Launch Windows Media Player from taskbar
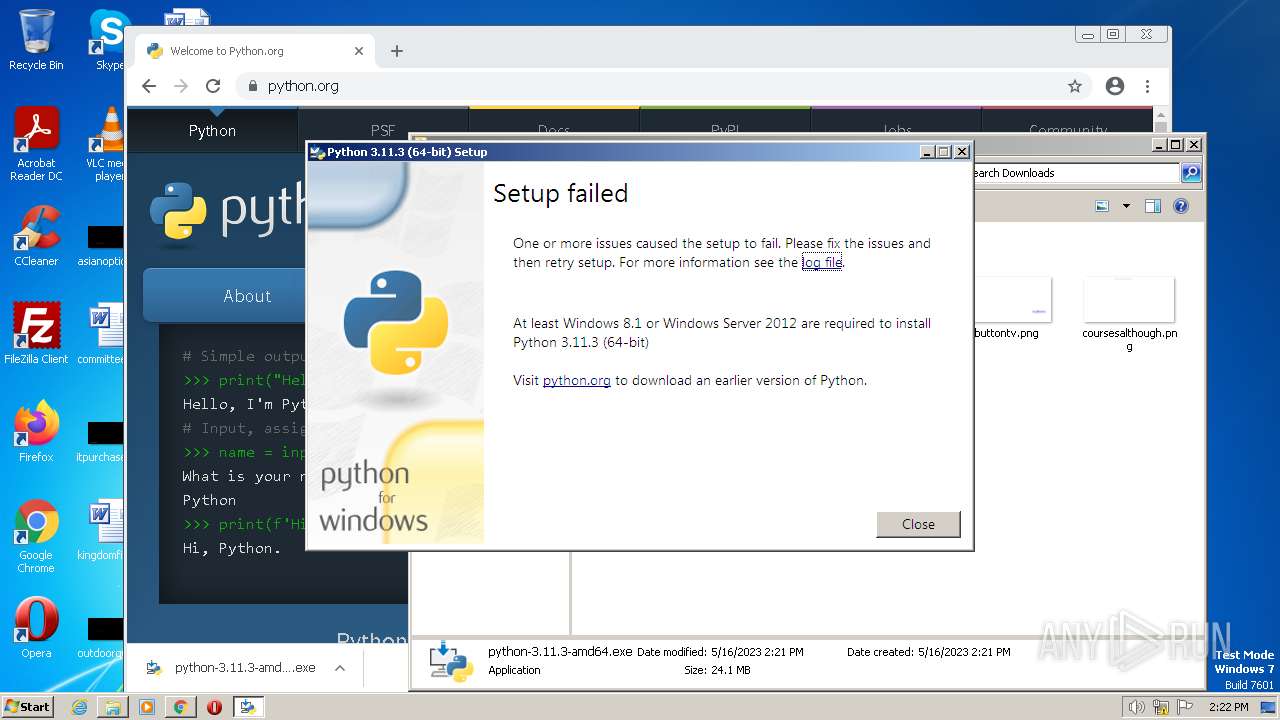The height and width of the screenshot is (720, 1280). click(x=147, y=707)
